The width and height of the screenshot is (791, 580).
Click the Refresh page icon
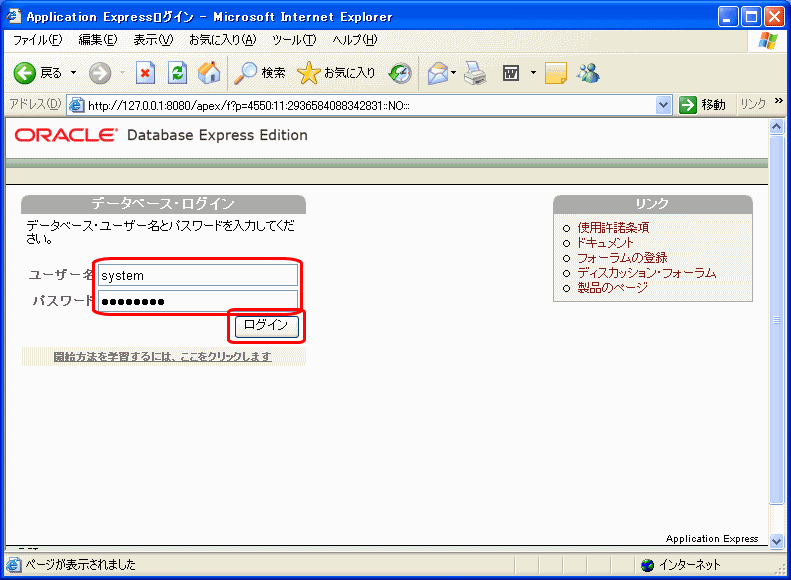tap(177, 73)
